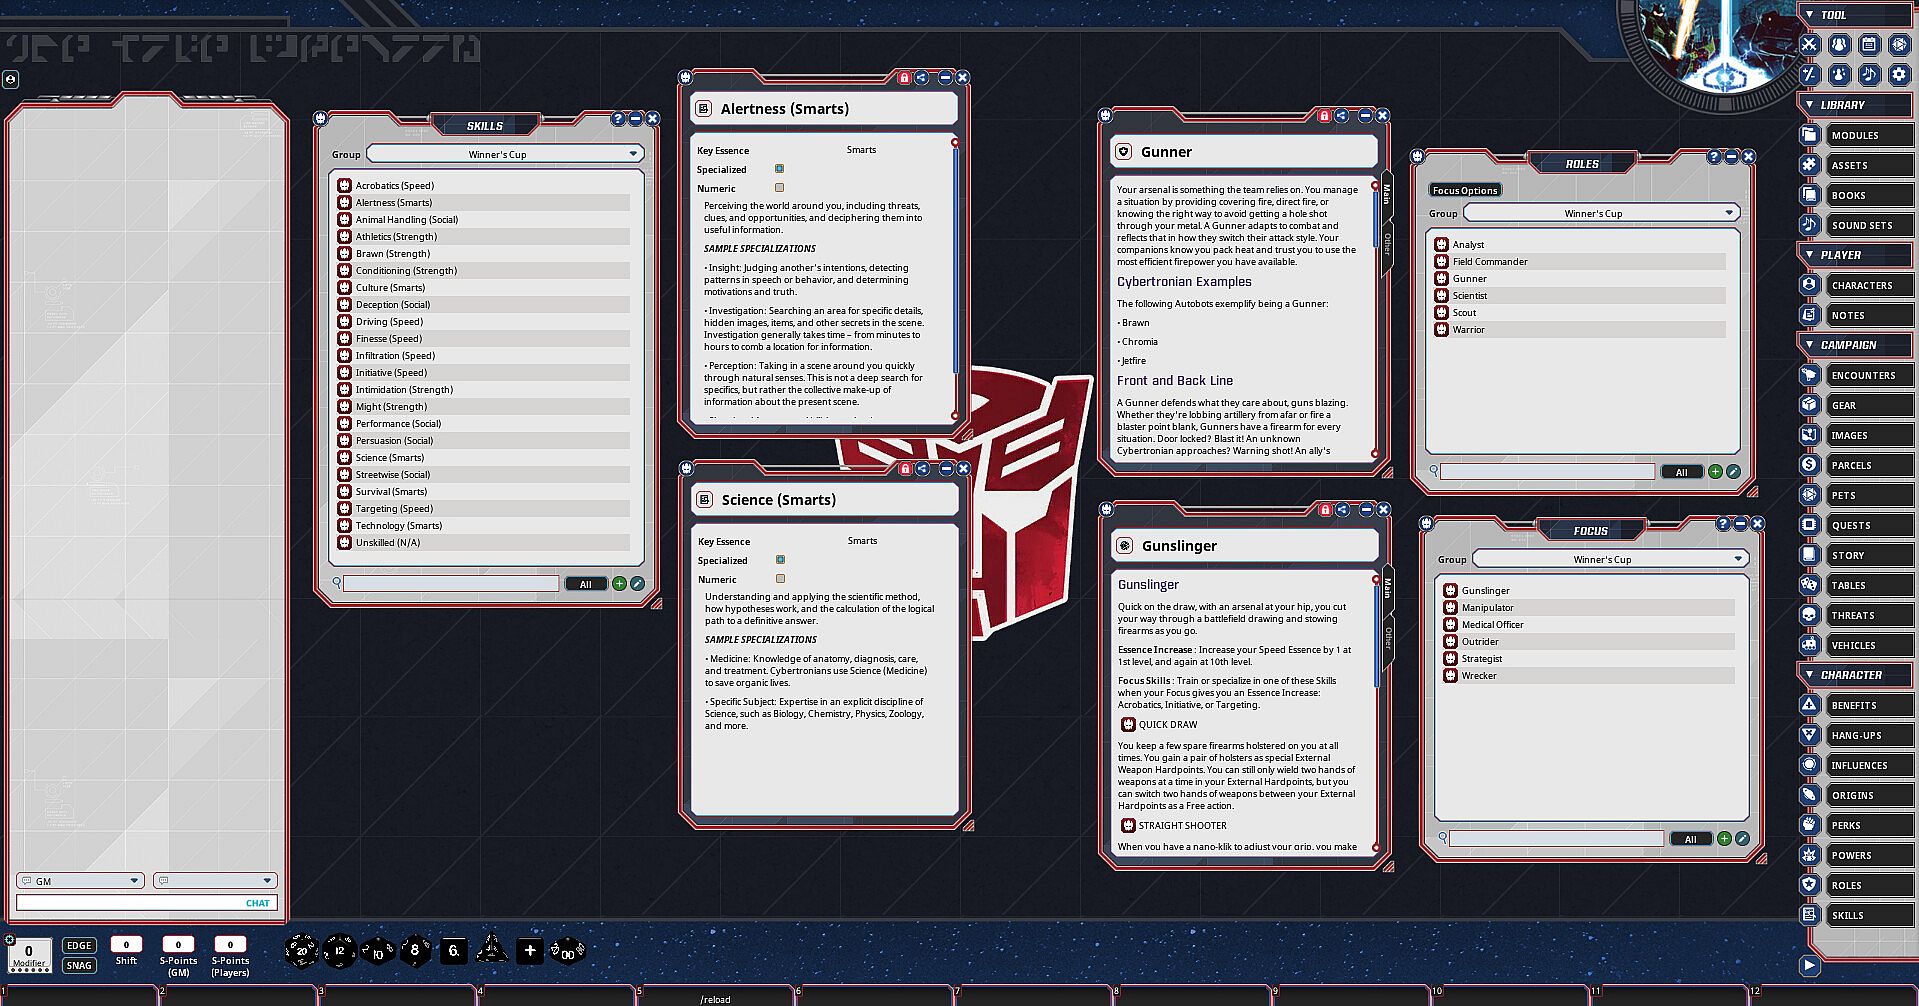Open Encounters from the Campaign sidebar
Viewport: 1919px width, 1006px height.
pyautogui.click(x=1862, y=375)
